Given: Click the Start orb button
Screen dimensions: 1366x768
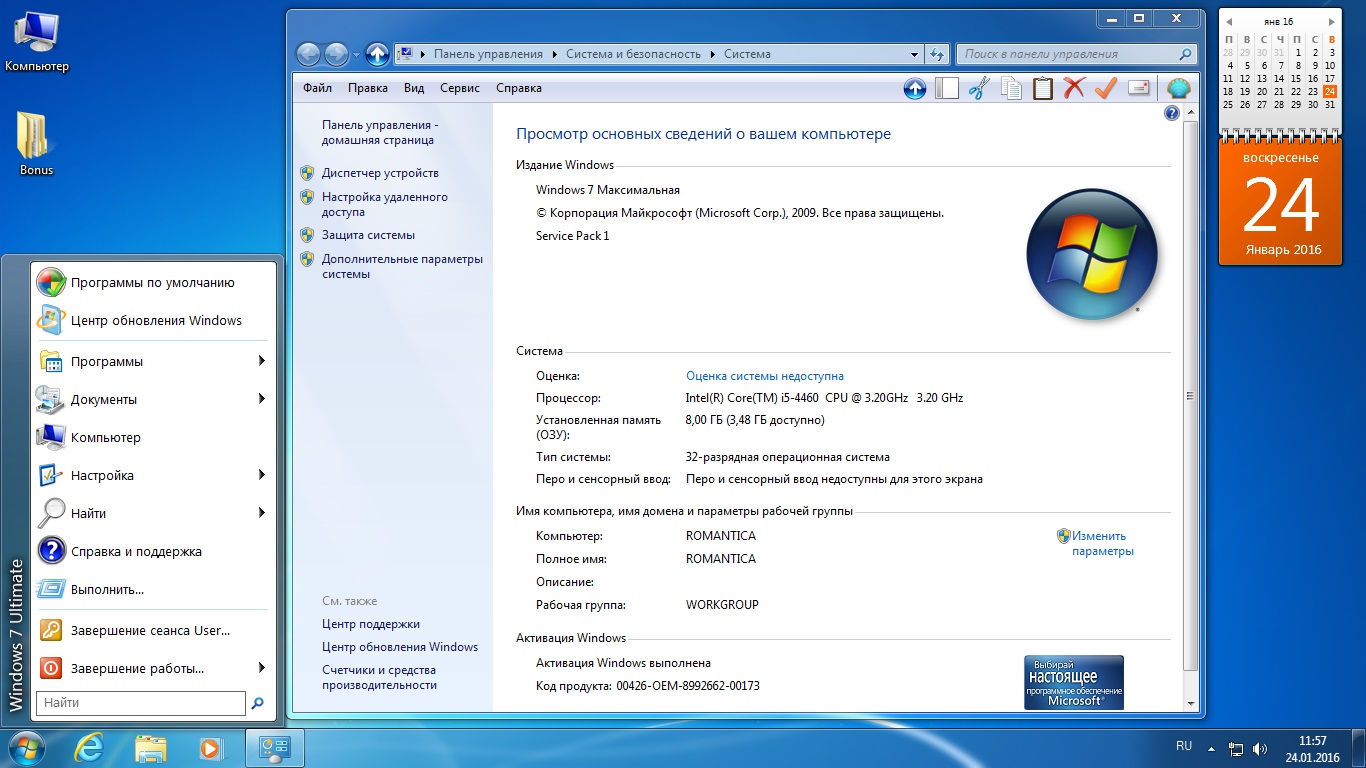Looking at the screenshot, I should (x=27, y=747).
